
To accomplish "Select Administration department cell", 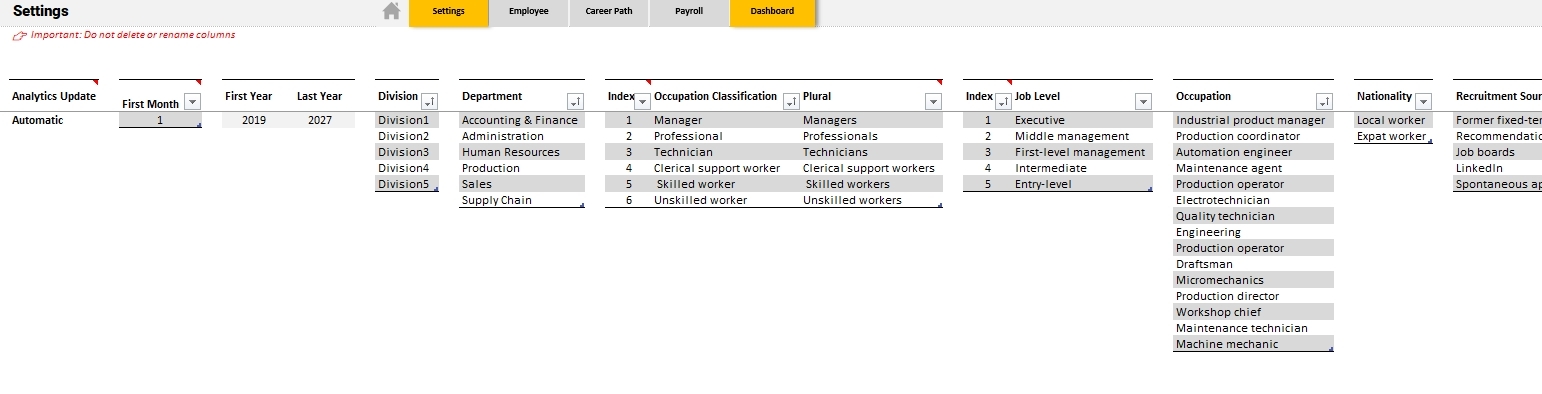I will pyautogui.click(x=522, y=136).
